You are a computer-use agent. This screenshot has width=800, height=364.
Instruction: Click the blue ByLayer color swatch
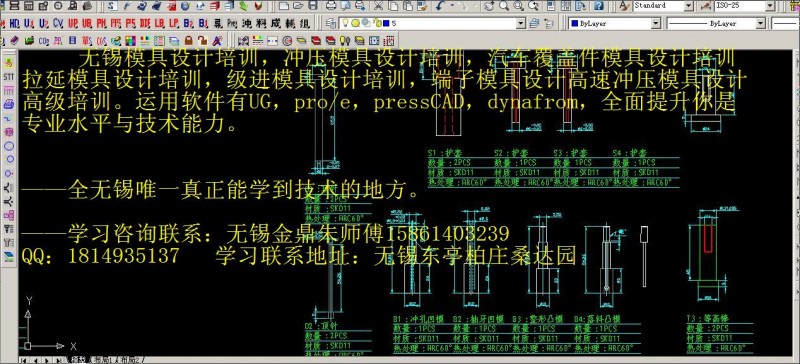point(574,23)
